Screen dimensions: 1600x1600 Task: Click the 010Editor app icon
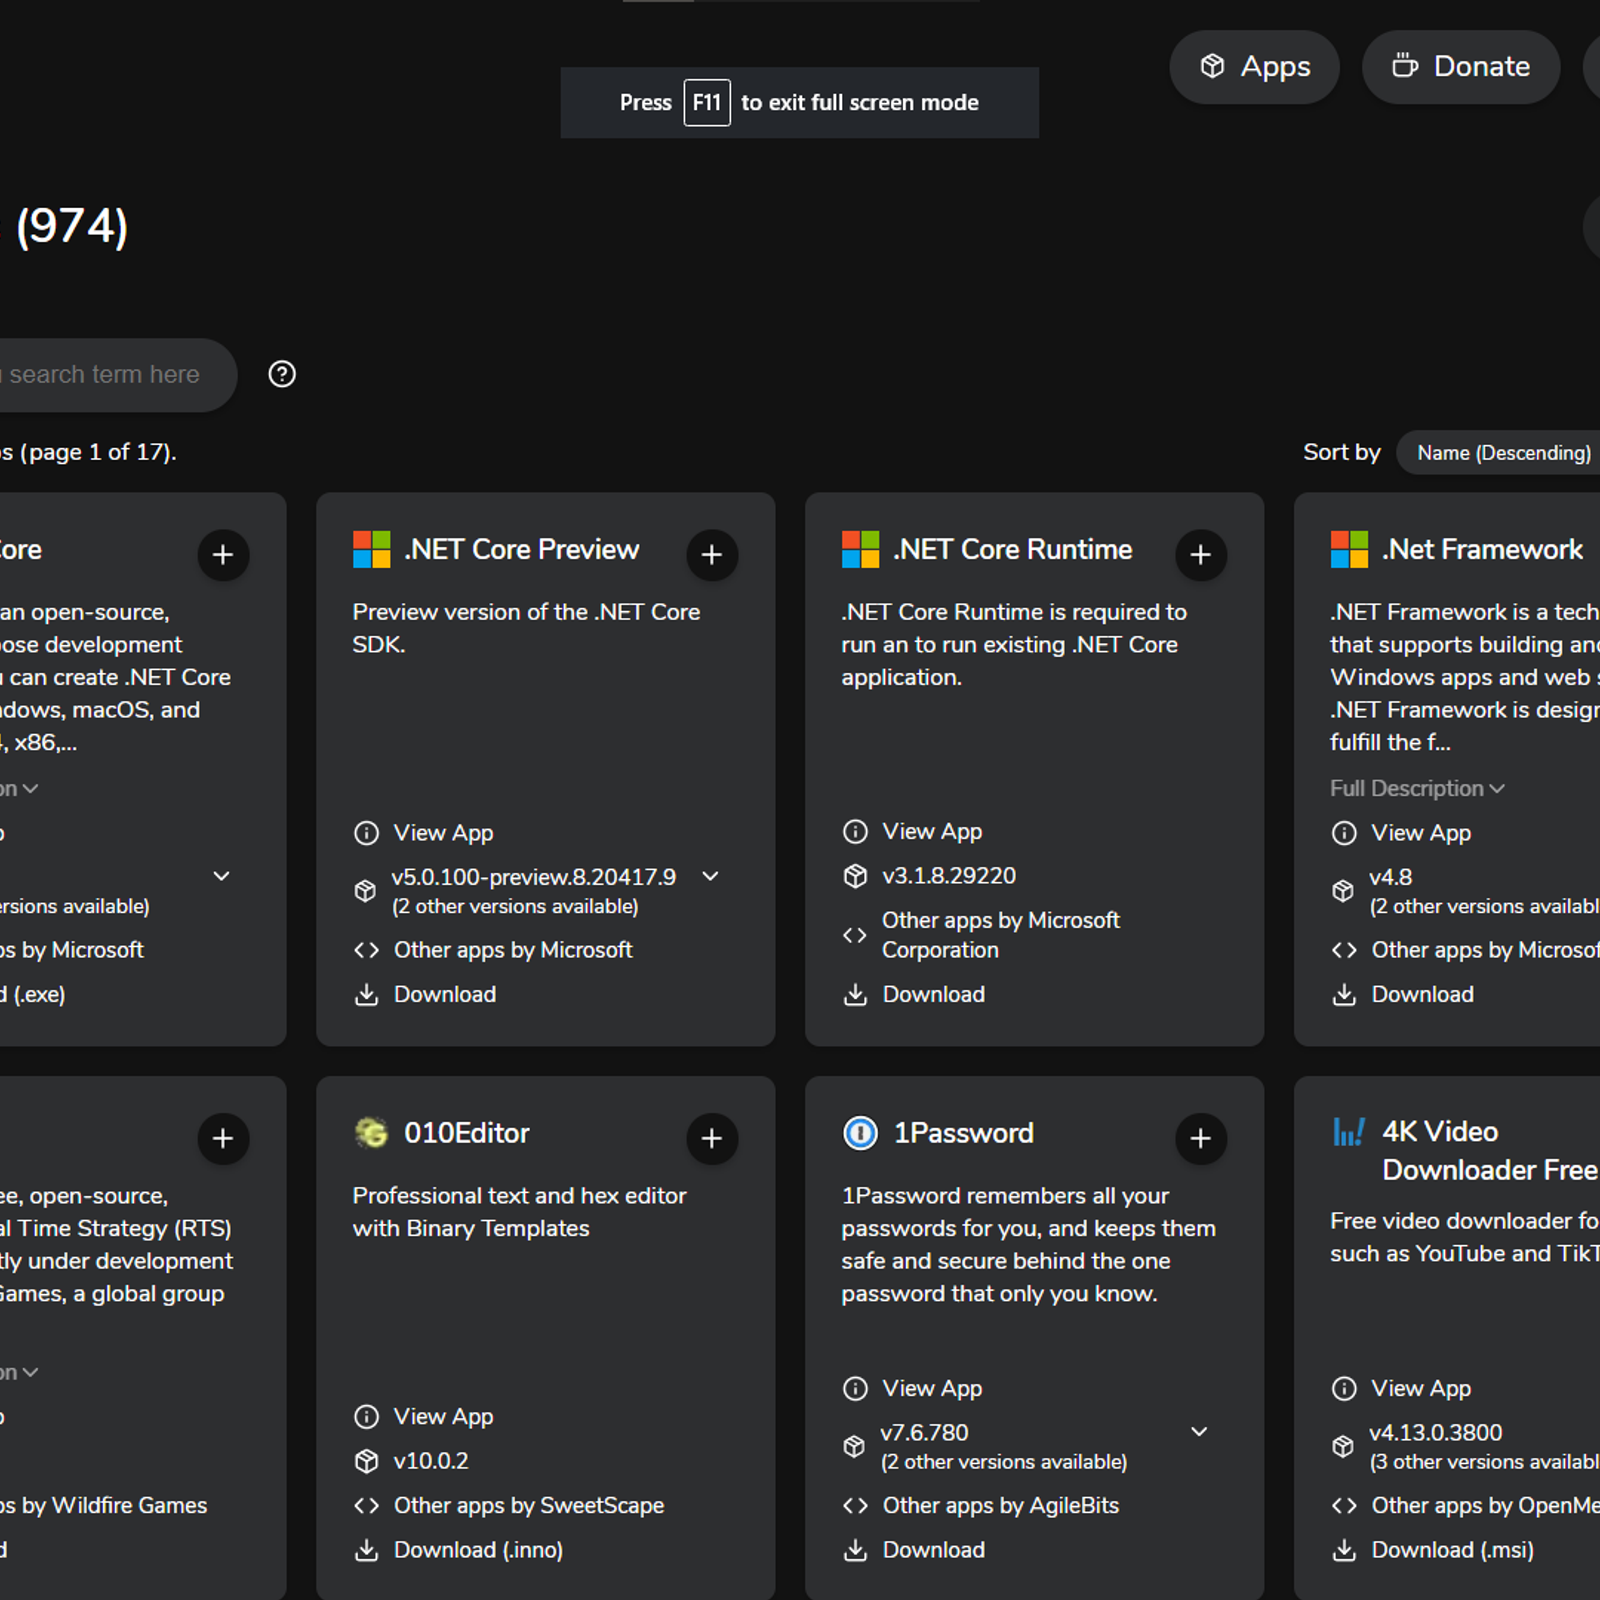[x=369, y=1132]
